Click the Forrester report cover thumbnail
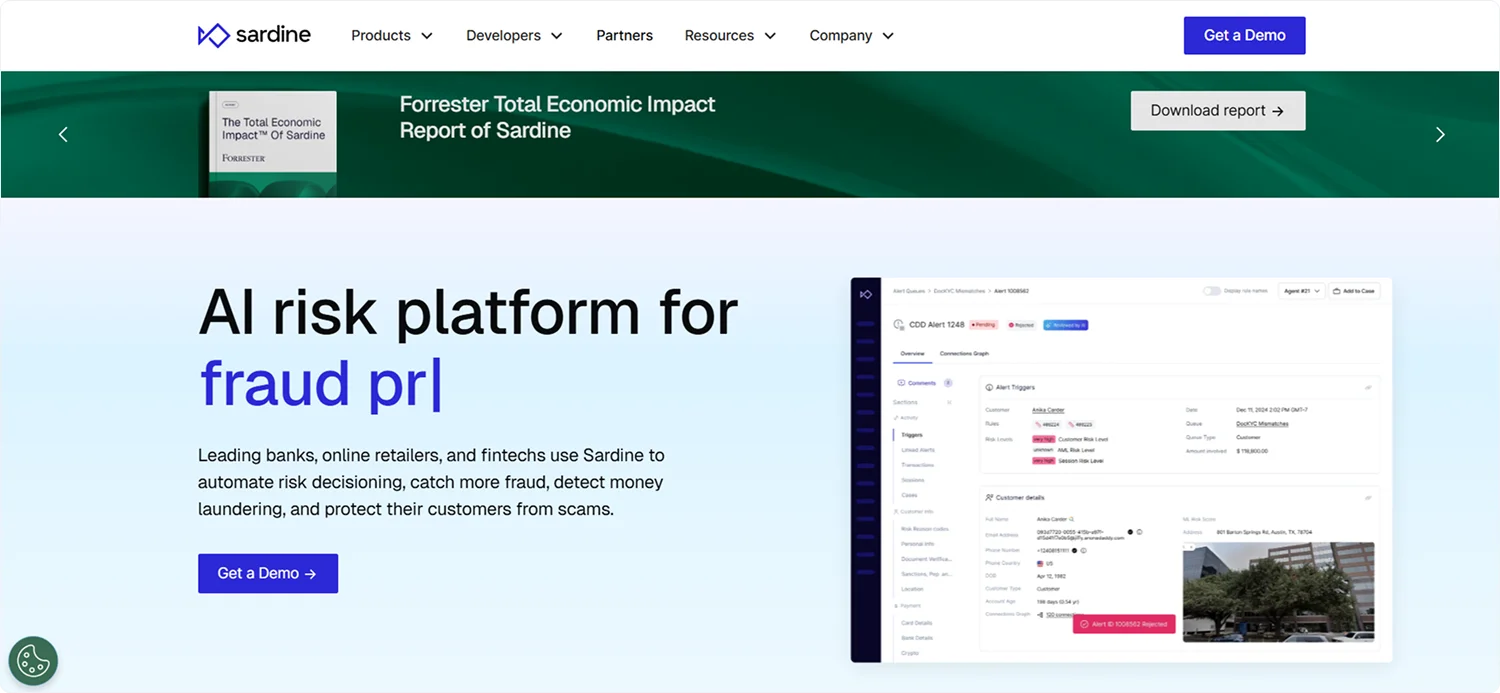This screenshot has height=693, width=1500. (x=273, y=144)
